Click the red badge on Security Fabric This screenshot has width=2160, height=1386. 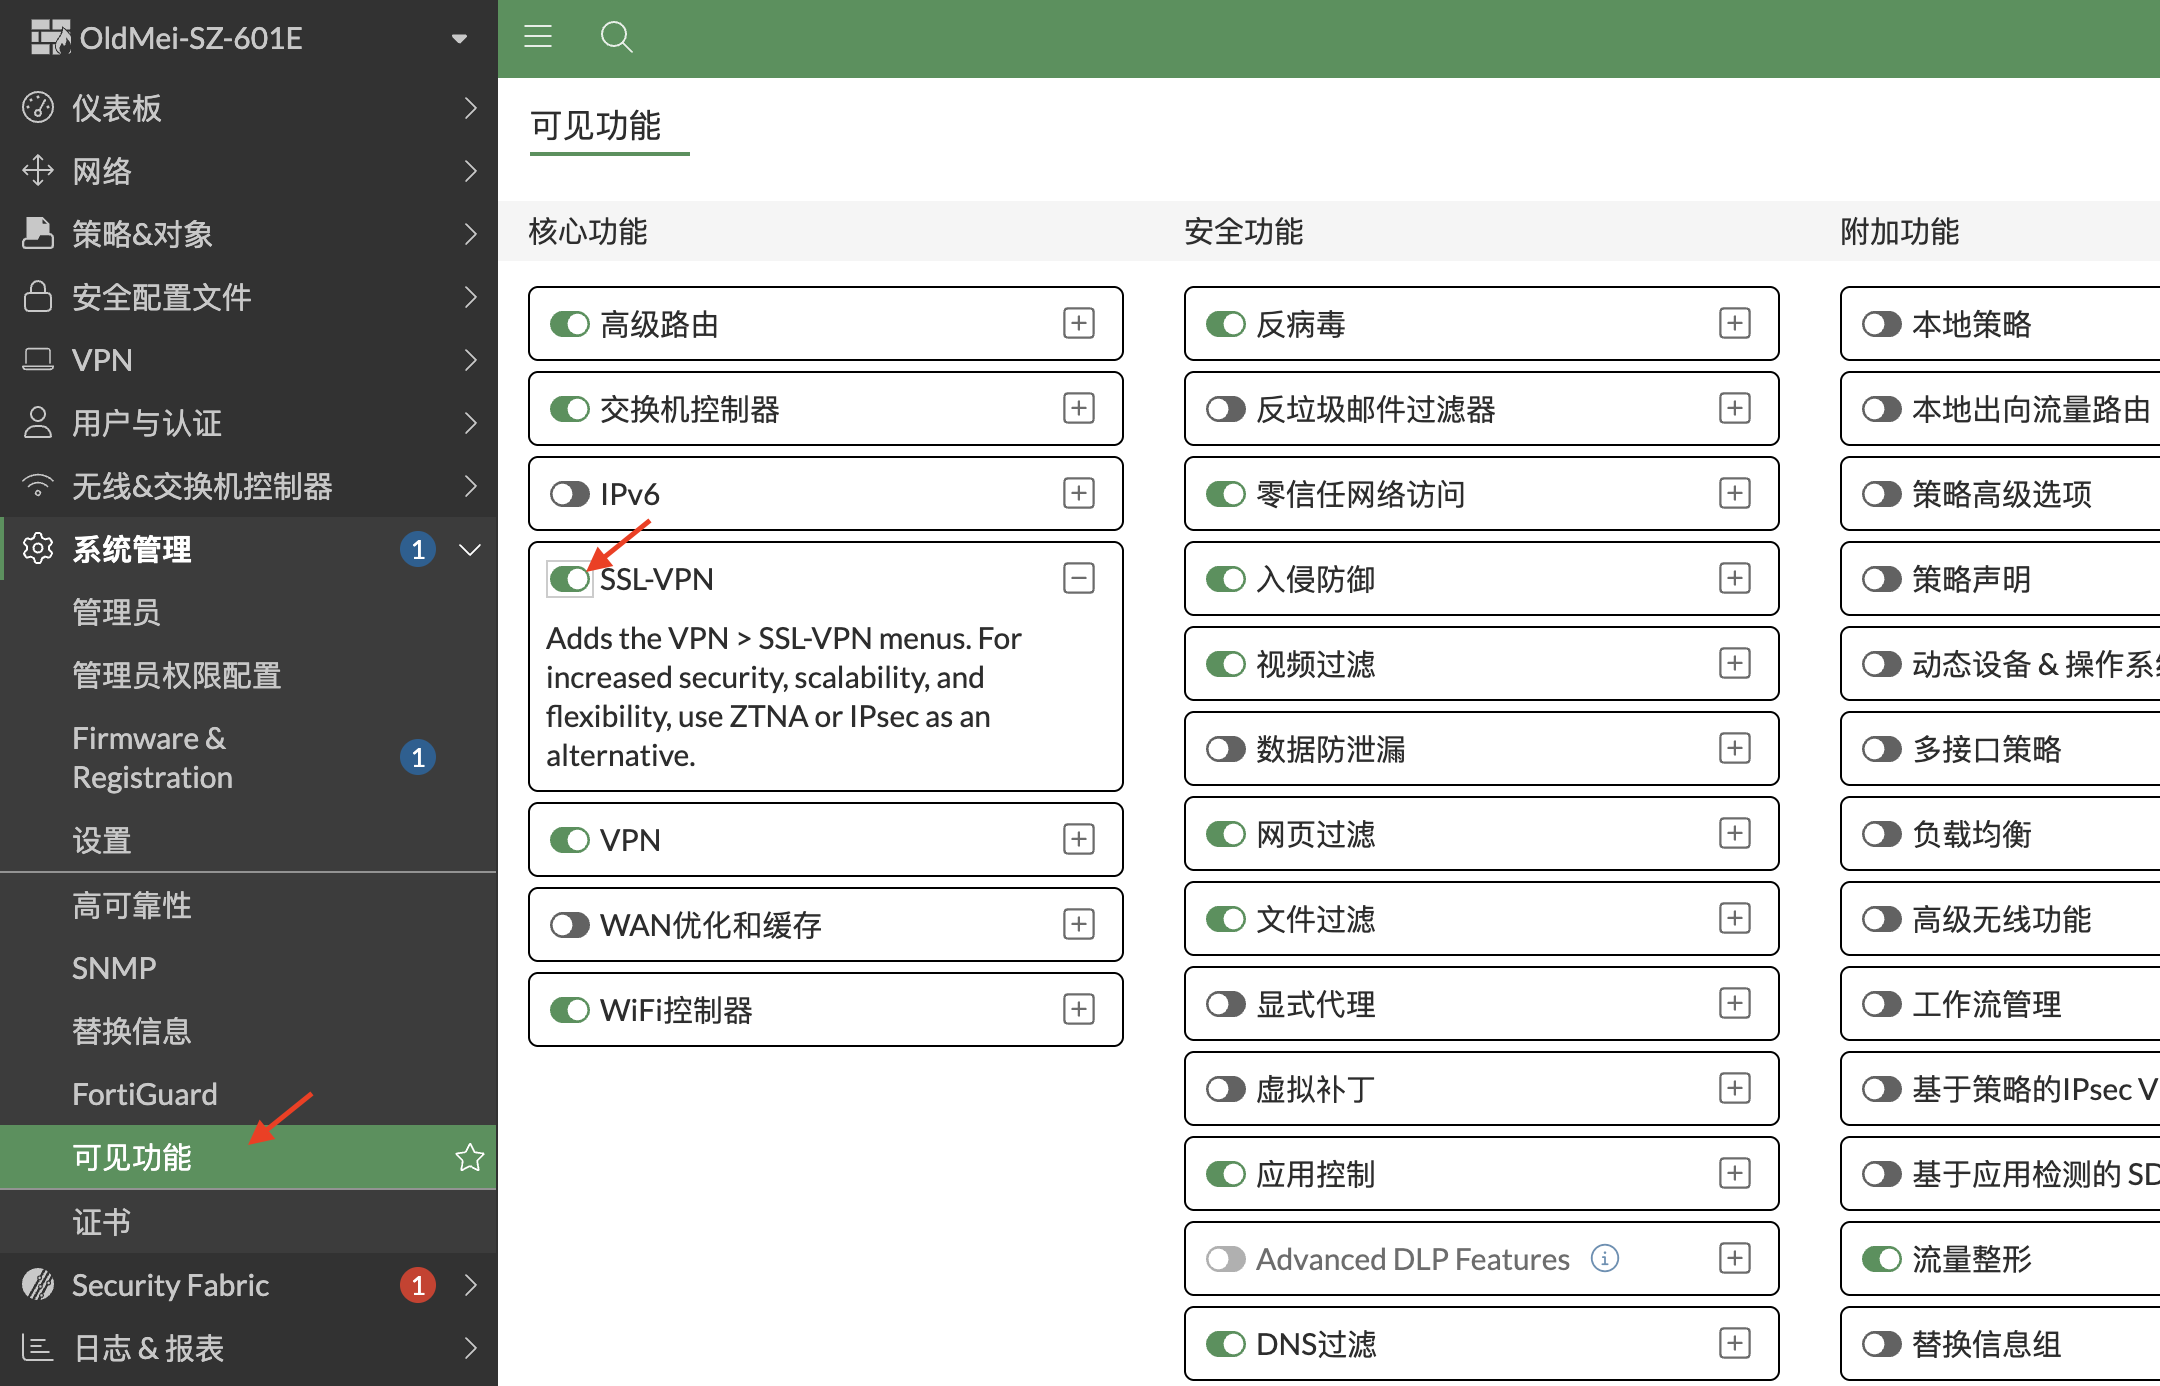[418, 1284]
